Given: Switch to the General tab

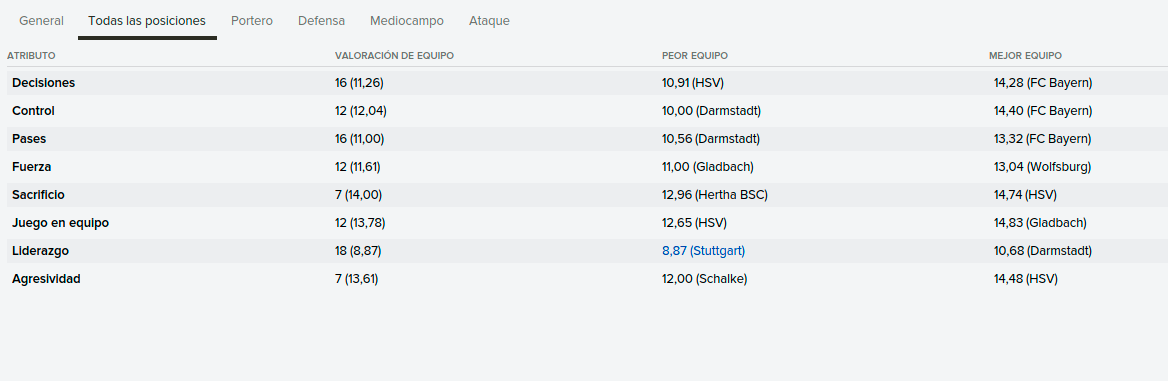Looking at the screenshot, I should point(41,21).
